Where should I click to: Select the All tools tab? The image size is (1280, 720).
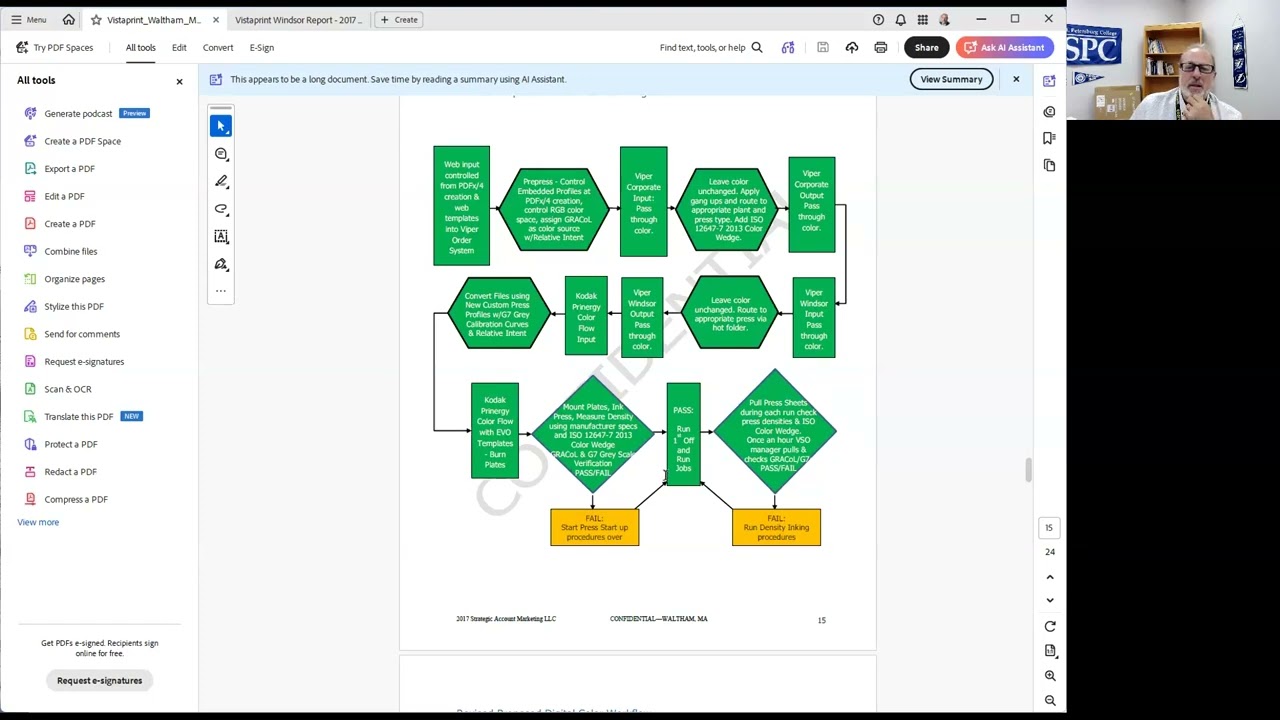click(x=140, y=47)
